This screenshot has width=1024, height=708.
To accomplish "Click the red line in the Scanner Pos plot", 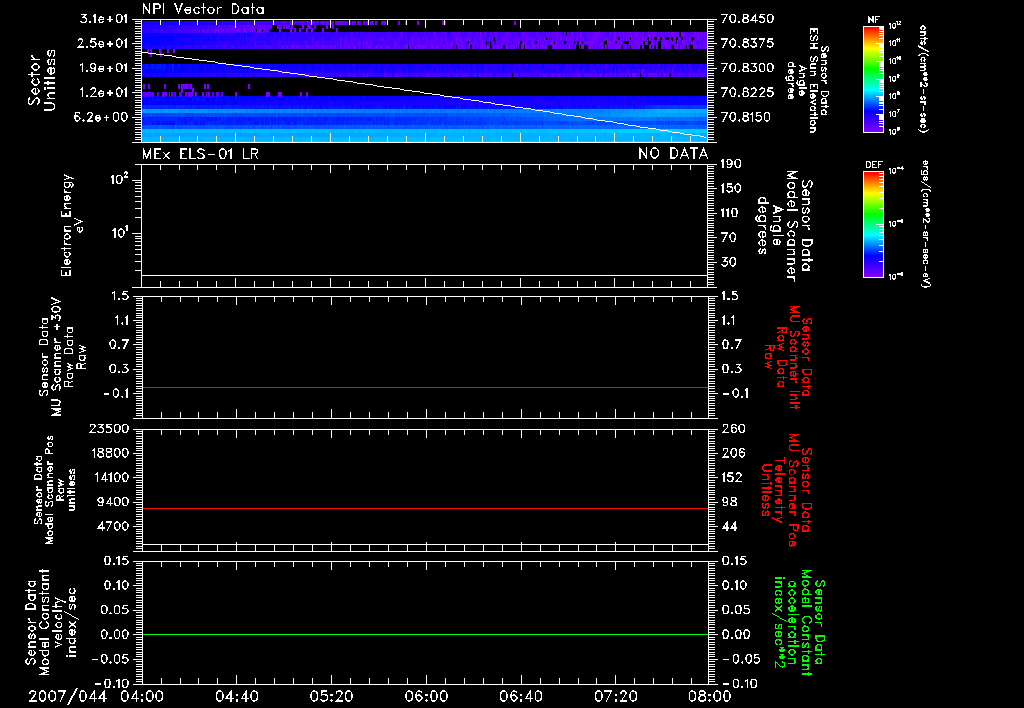I will (425, 508).
